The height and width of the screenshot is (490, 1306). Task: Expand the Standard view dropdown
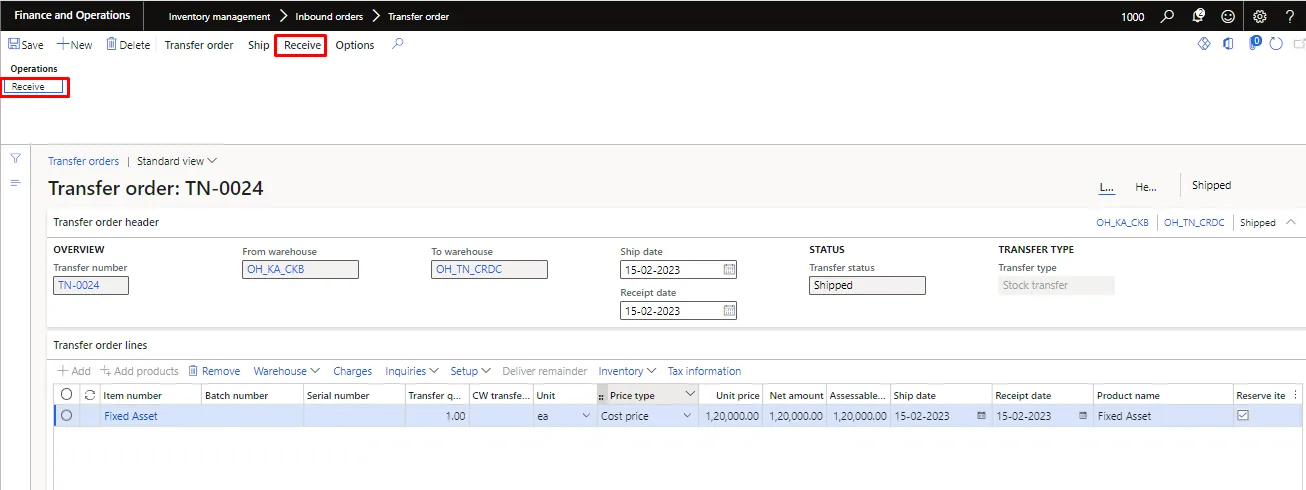click(177, 161)
